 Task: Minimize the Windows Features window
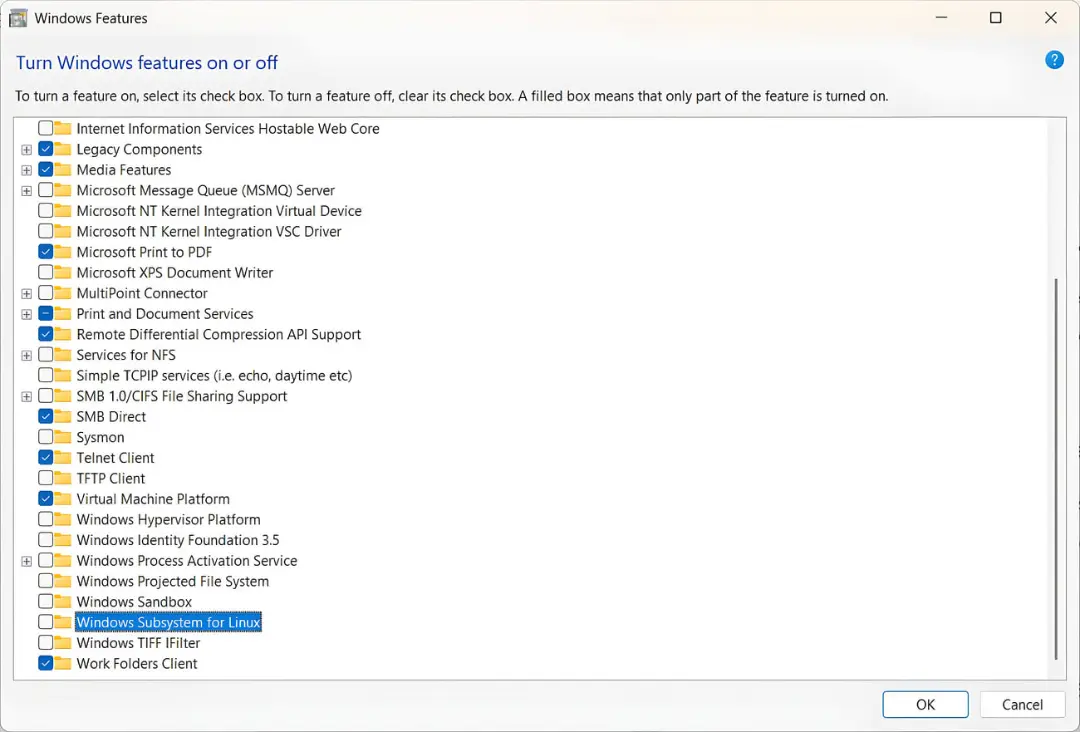point(942,18)
